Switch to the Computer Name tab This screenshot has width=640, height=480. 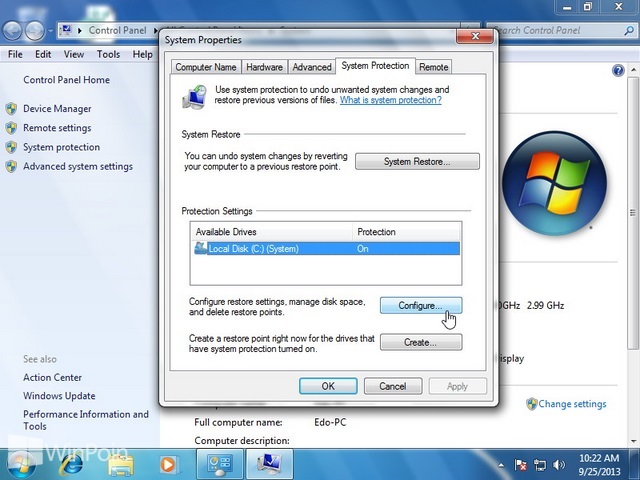[x=206, y=67]
